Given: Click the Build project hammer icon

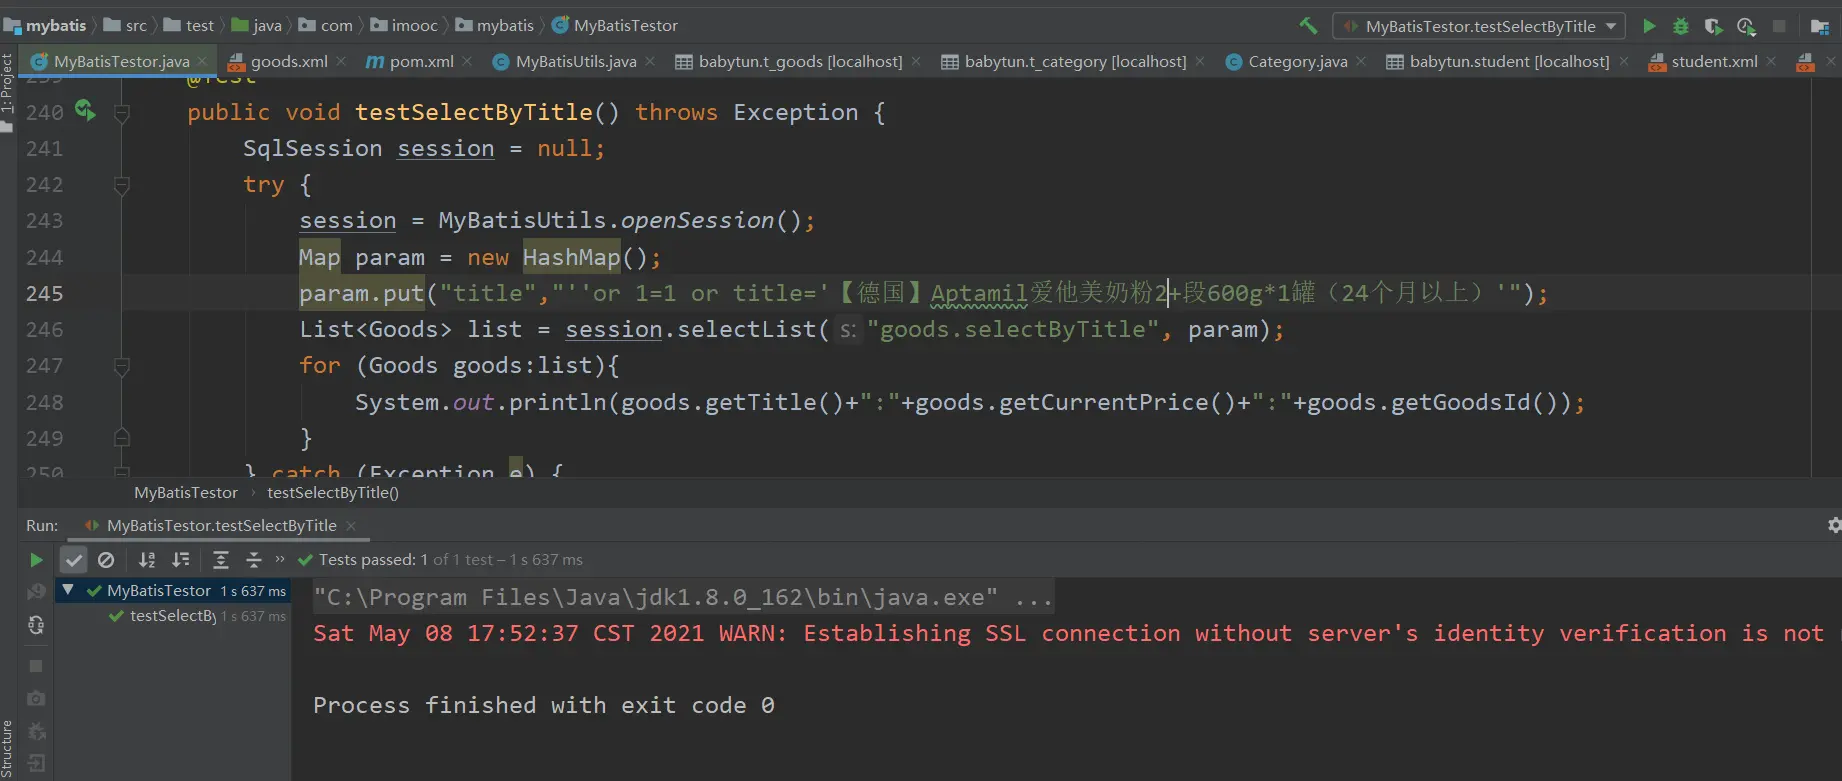Looking at the screenshot, I should pos(1308,26).
